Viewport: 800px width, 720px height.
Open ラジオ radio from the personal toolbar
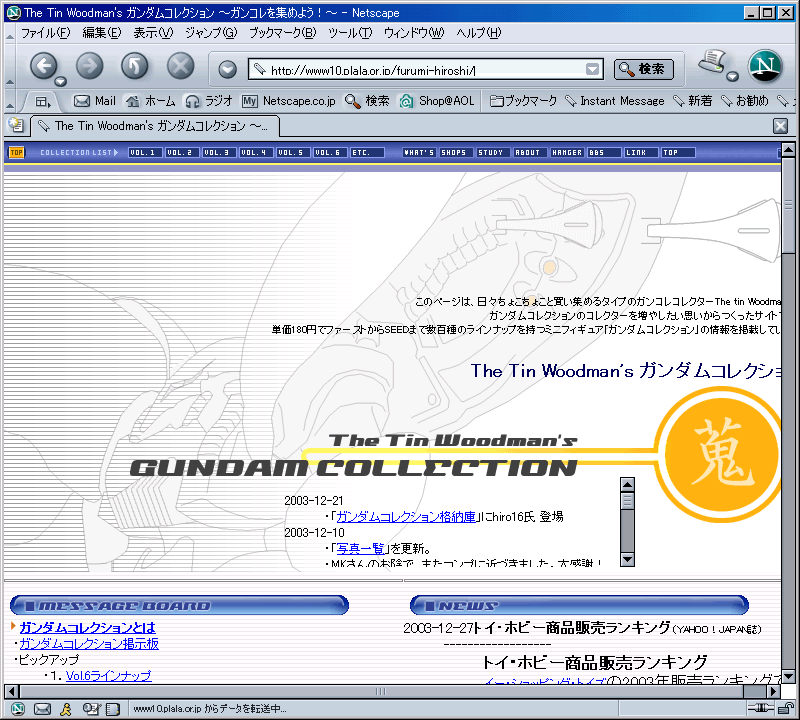pos(209,101)
